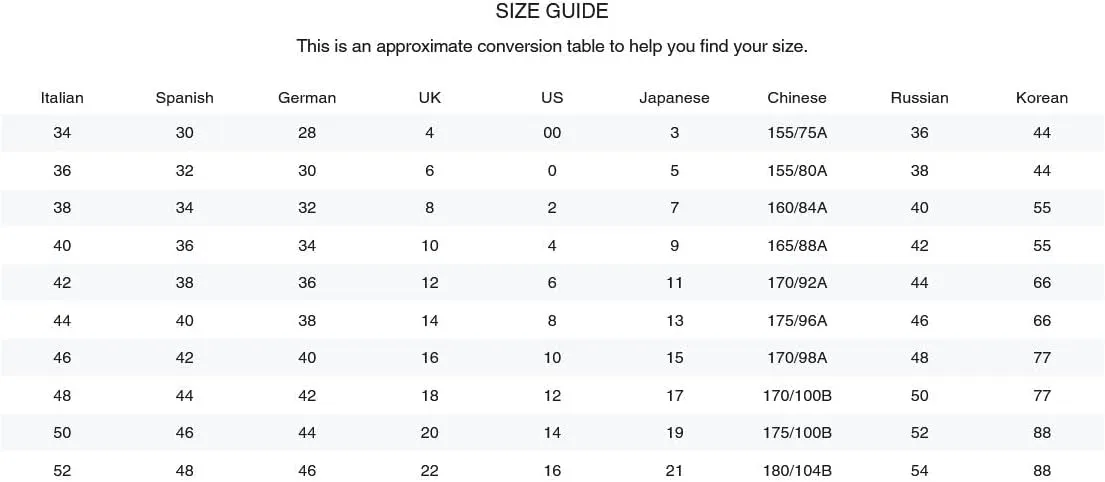Viewport: 1105px width, 482px height.
Task: Click Chinese size 155/75A cell
Action: (797, 132)
